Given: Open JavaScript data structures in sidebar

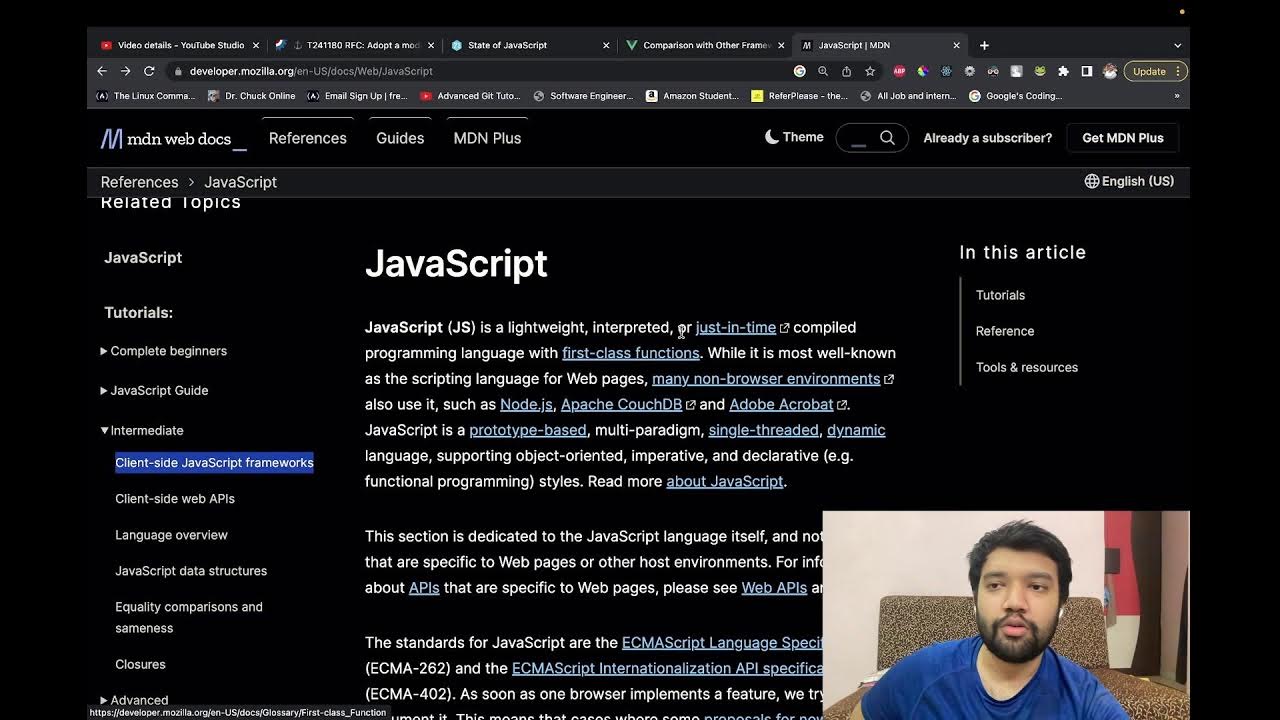Looking at the screenshot, I should click(x=191, y=571).
